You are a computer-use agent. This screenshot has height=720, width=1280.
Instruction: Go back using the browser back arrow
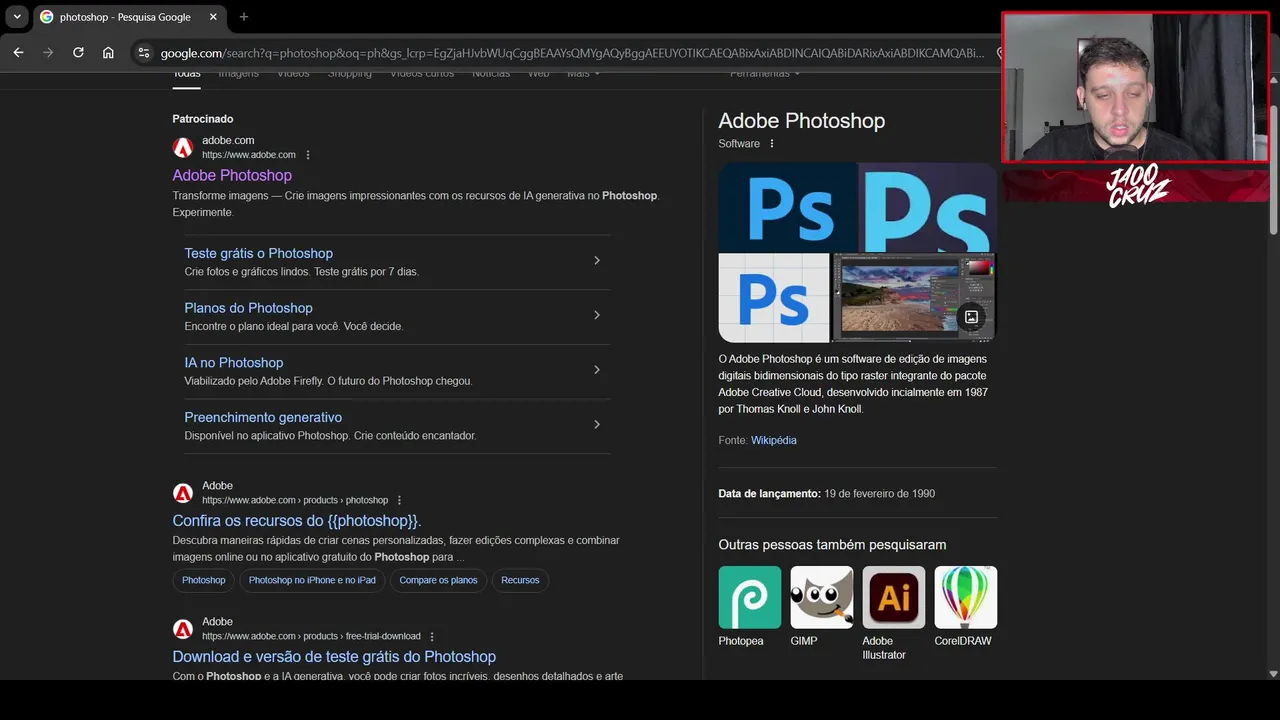[x=18, y=53]
